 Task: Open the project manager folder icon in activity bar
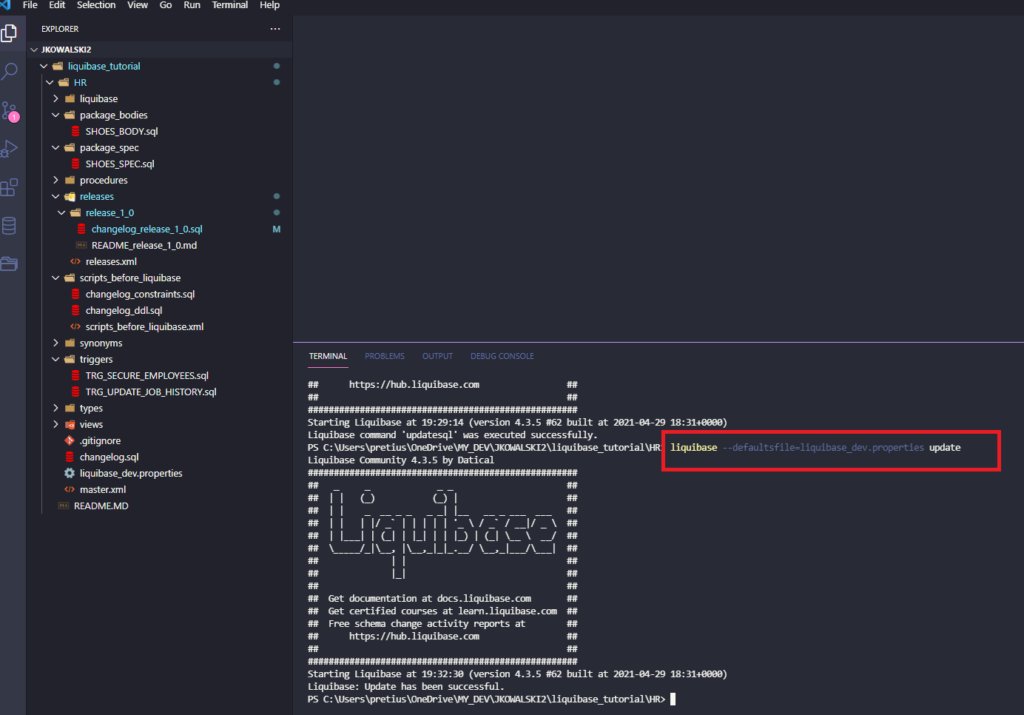(x=9, y=264)
